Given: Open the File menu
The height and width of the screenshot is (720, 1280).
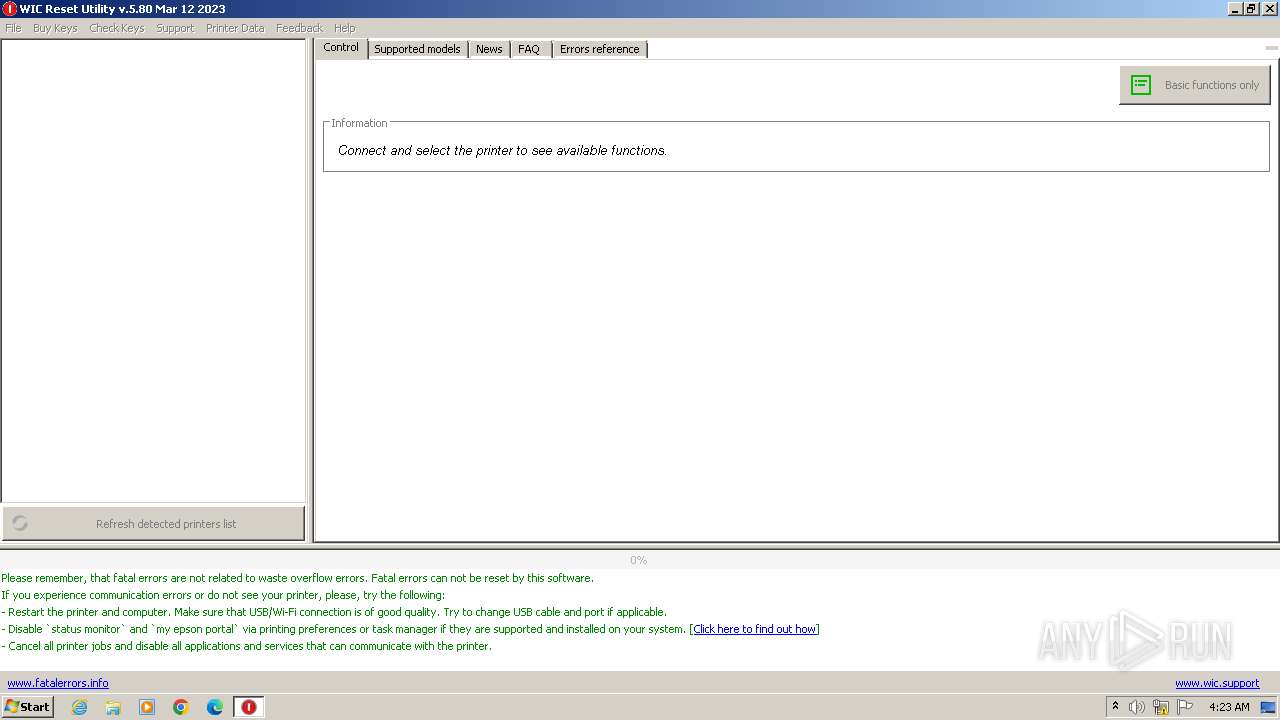Looking at the screenshot, I should click(x=13, y=28).
